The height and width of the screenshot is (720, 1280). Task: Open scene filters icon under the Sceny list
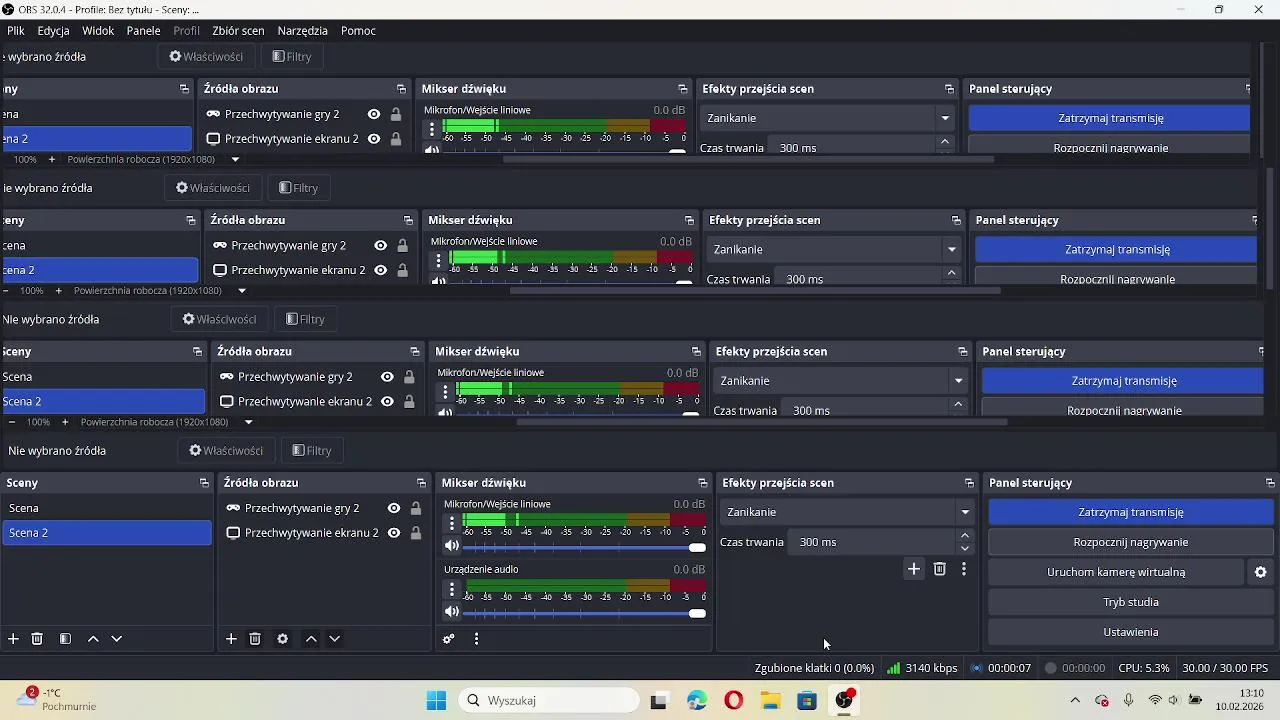pyautogui.click(x=65, y=639)
